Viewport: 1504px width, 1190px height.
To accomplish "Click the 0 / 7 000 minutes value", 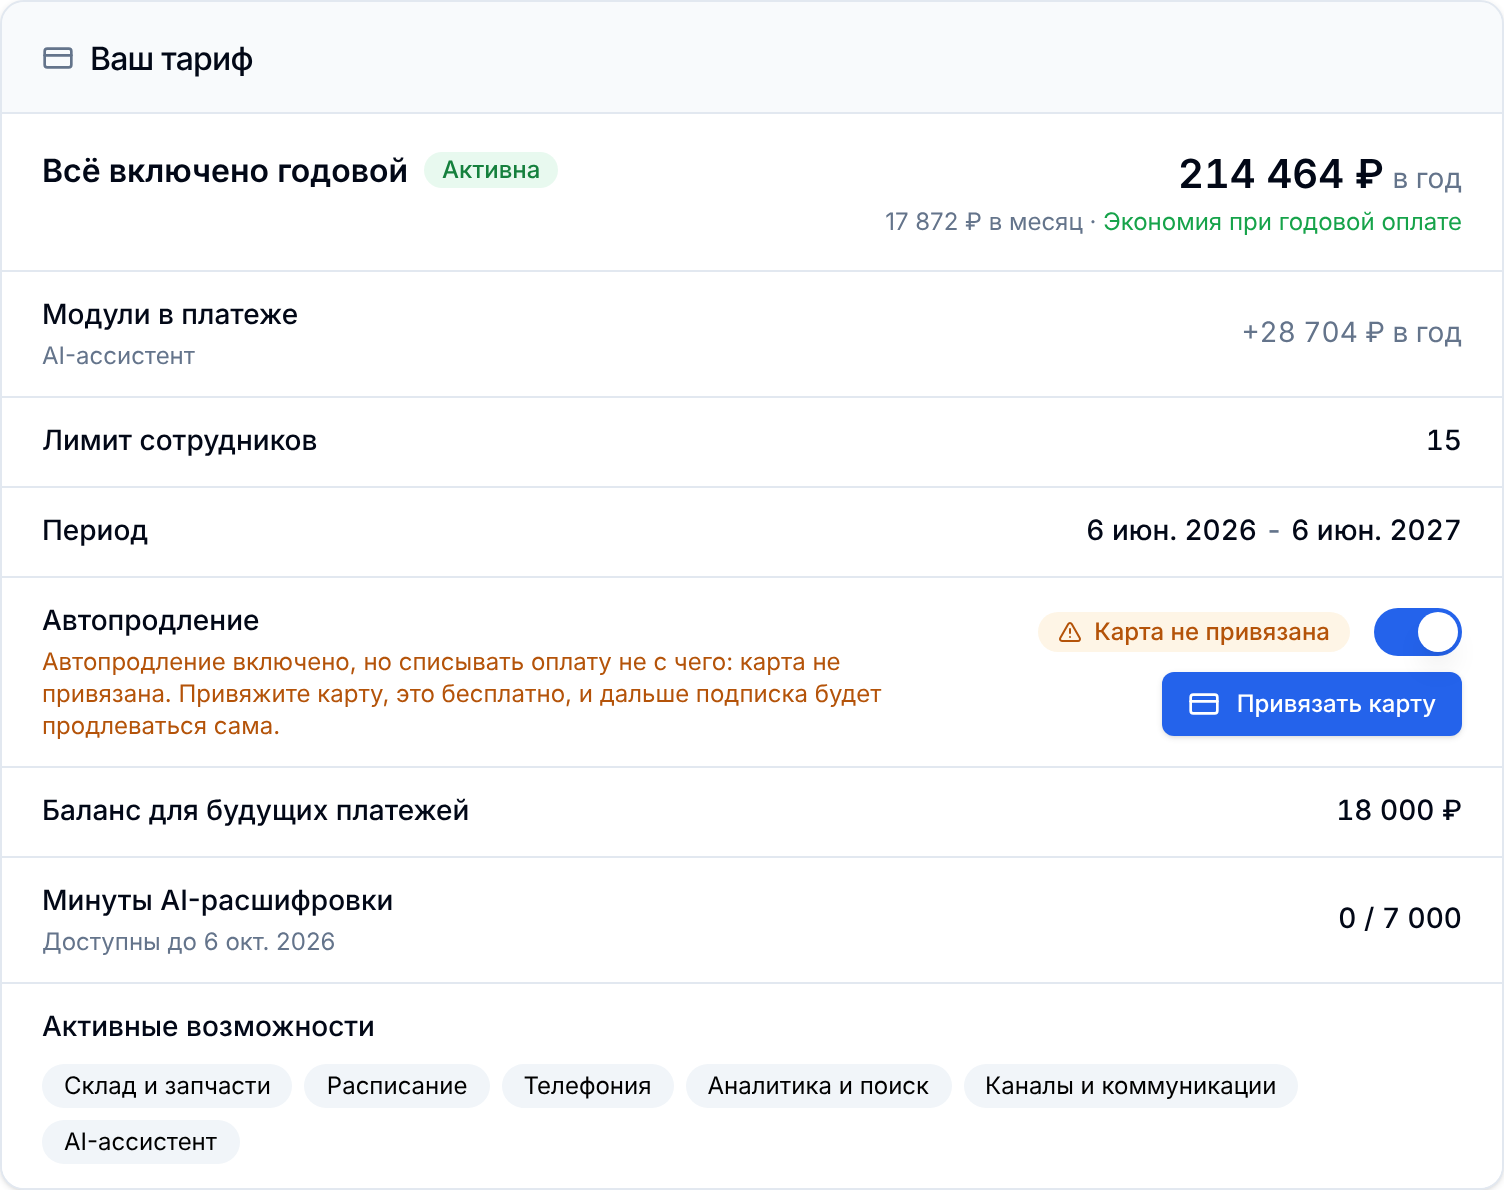I will tap(1400, 918).
